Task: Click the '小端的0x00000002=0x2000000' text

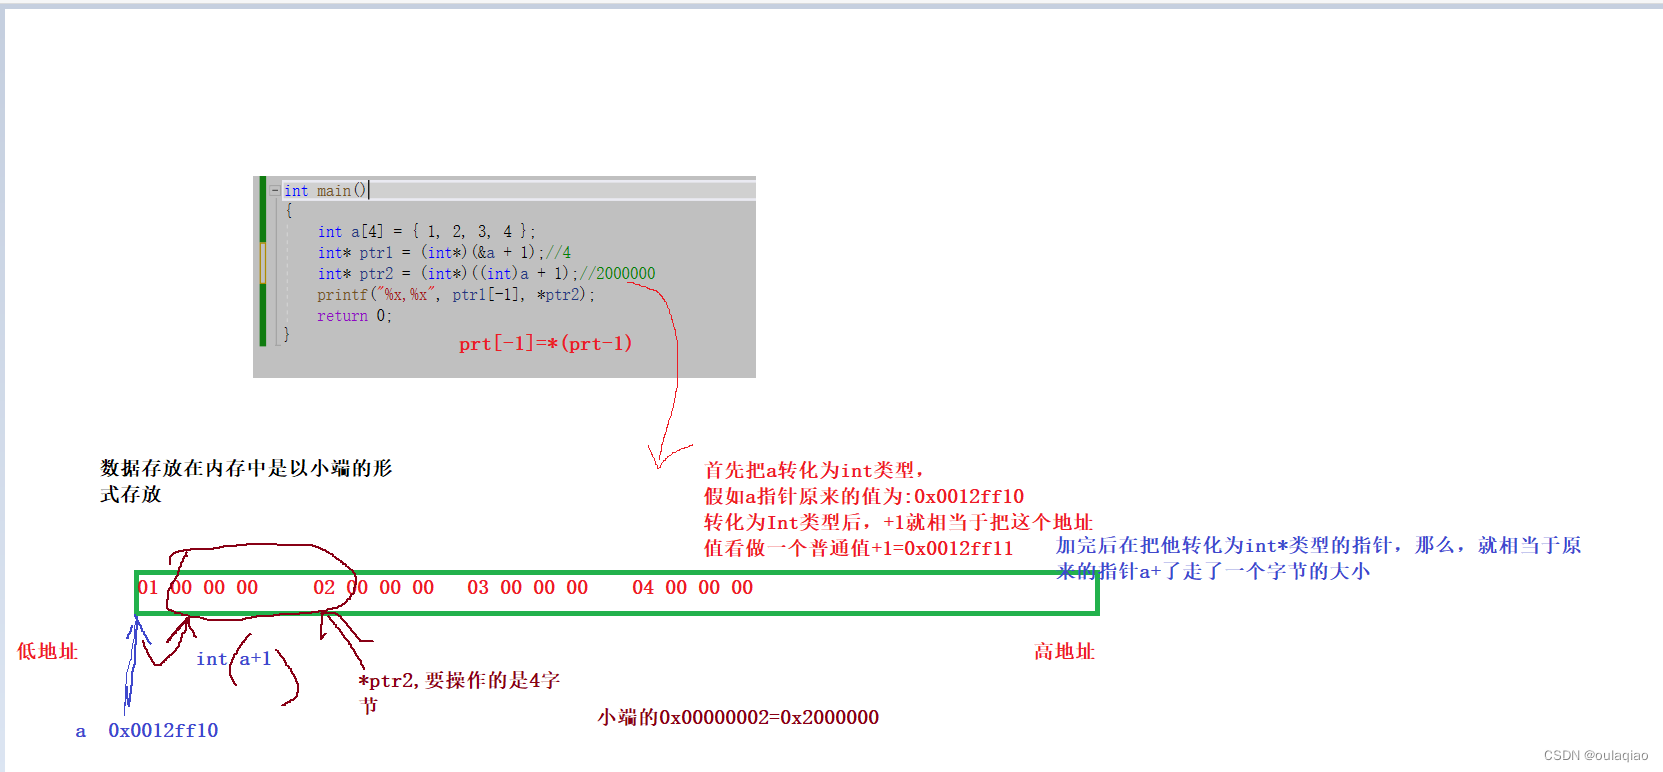Action: tap(738, 717)
